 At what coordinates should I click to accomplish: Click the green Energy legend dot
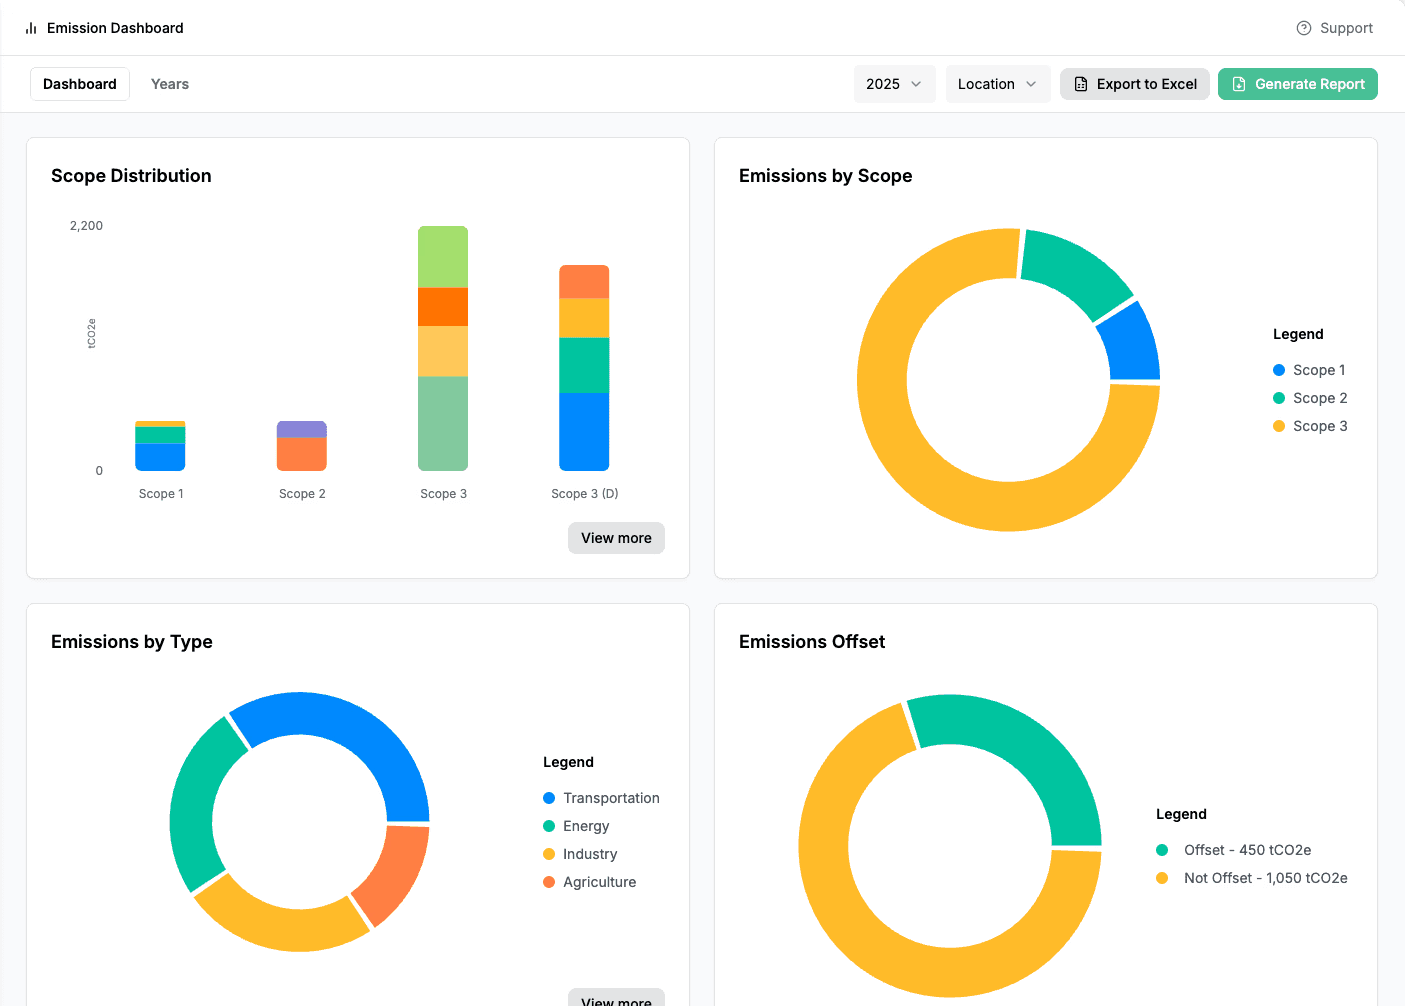549,826
